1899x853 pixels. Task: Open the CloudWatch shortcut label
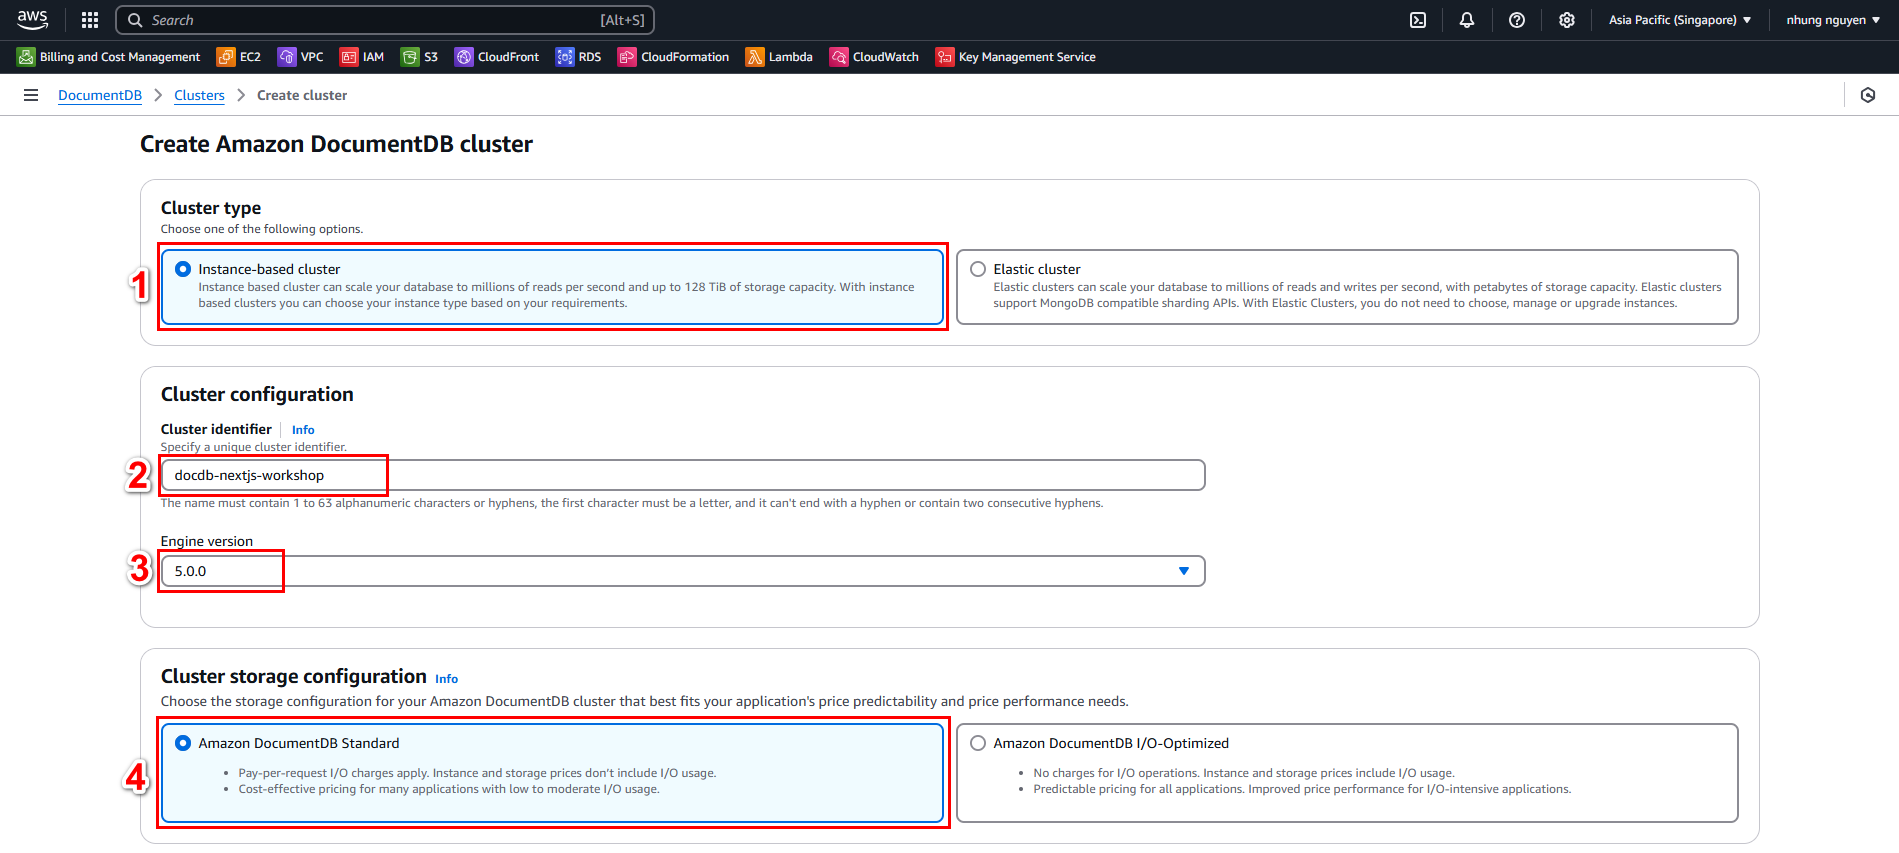click(886, 57)
